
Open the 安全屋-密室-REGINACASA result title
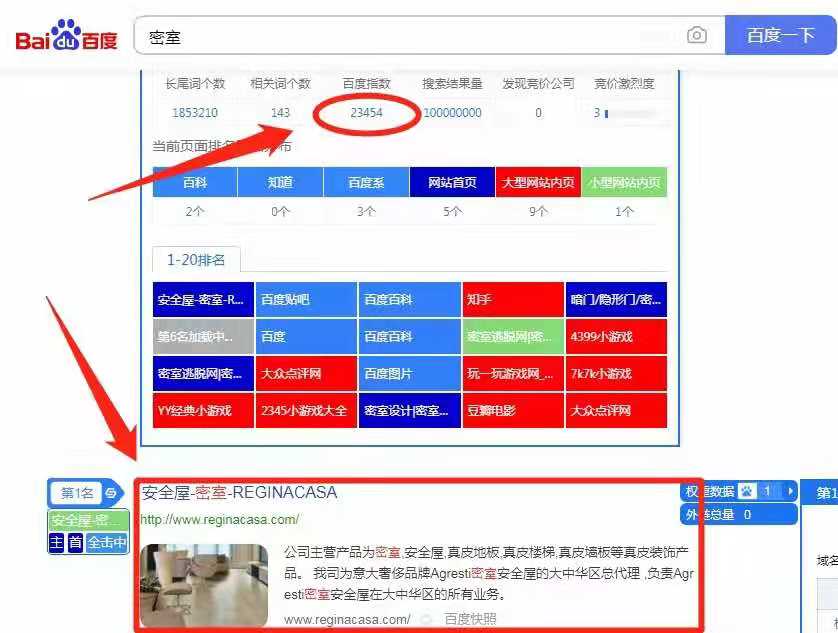[x=239, y=492]
